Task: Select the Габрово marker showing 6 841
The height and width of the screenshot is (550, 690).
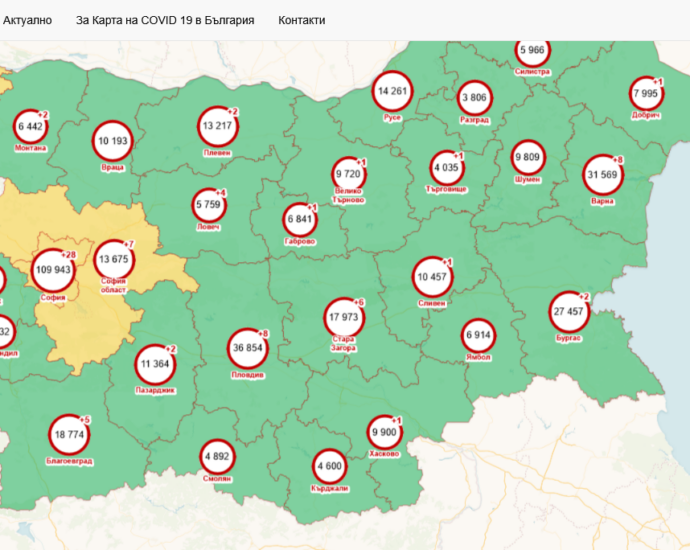Action: [x=300, y=219]
